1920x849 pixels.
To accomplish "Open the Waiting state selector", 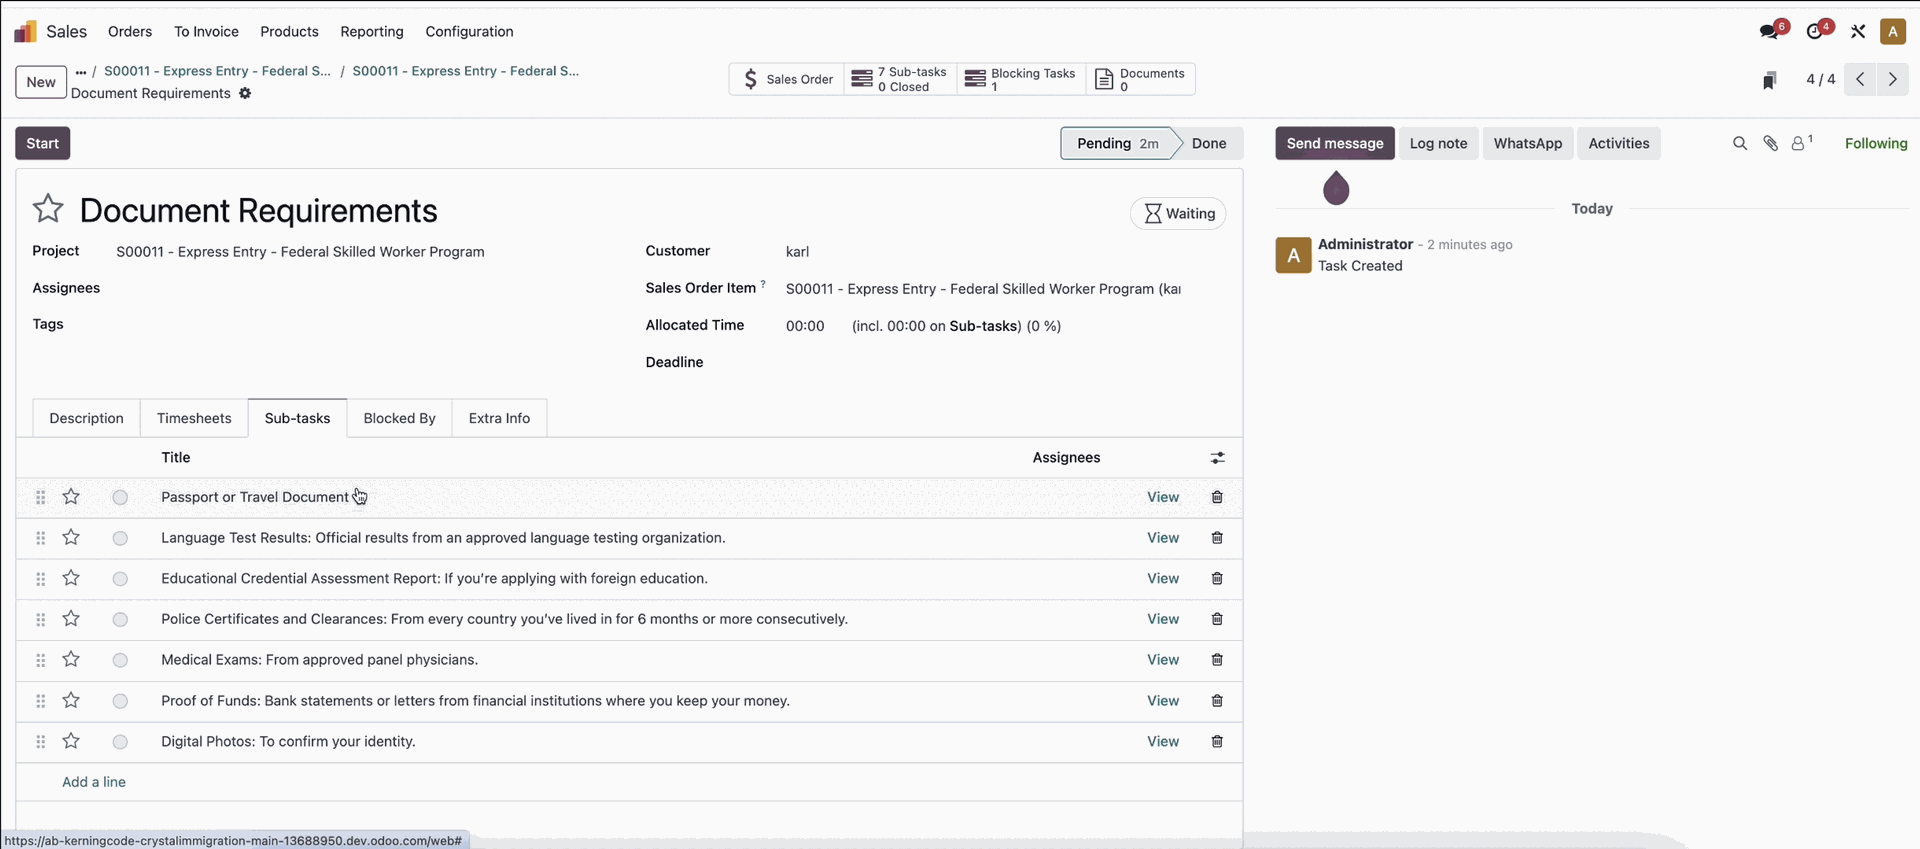I will coord(1178,214).
